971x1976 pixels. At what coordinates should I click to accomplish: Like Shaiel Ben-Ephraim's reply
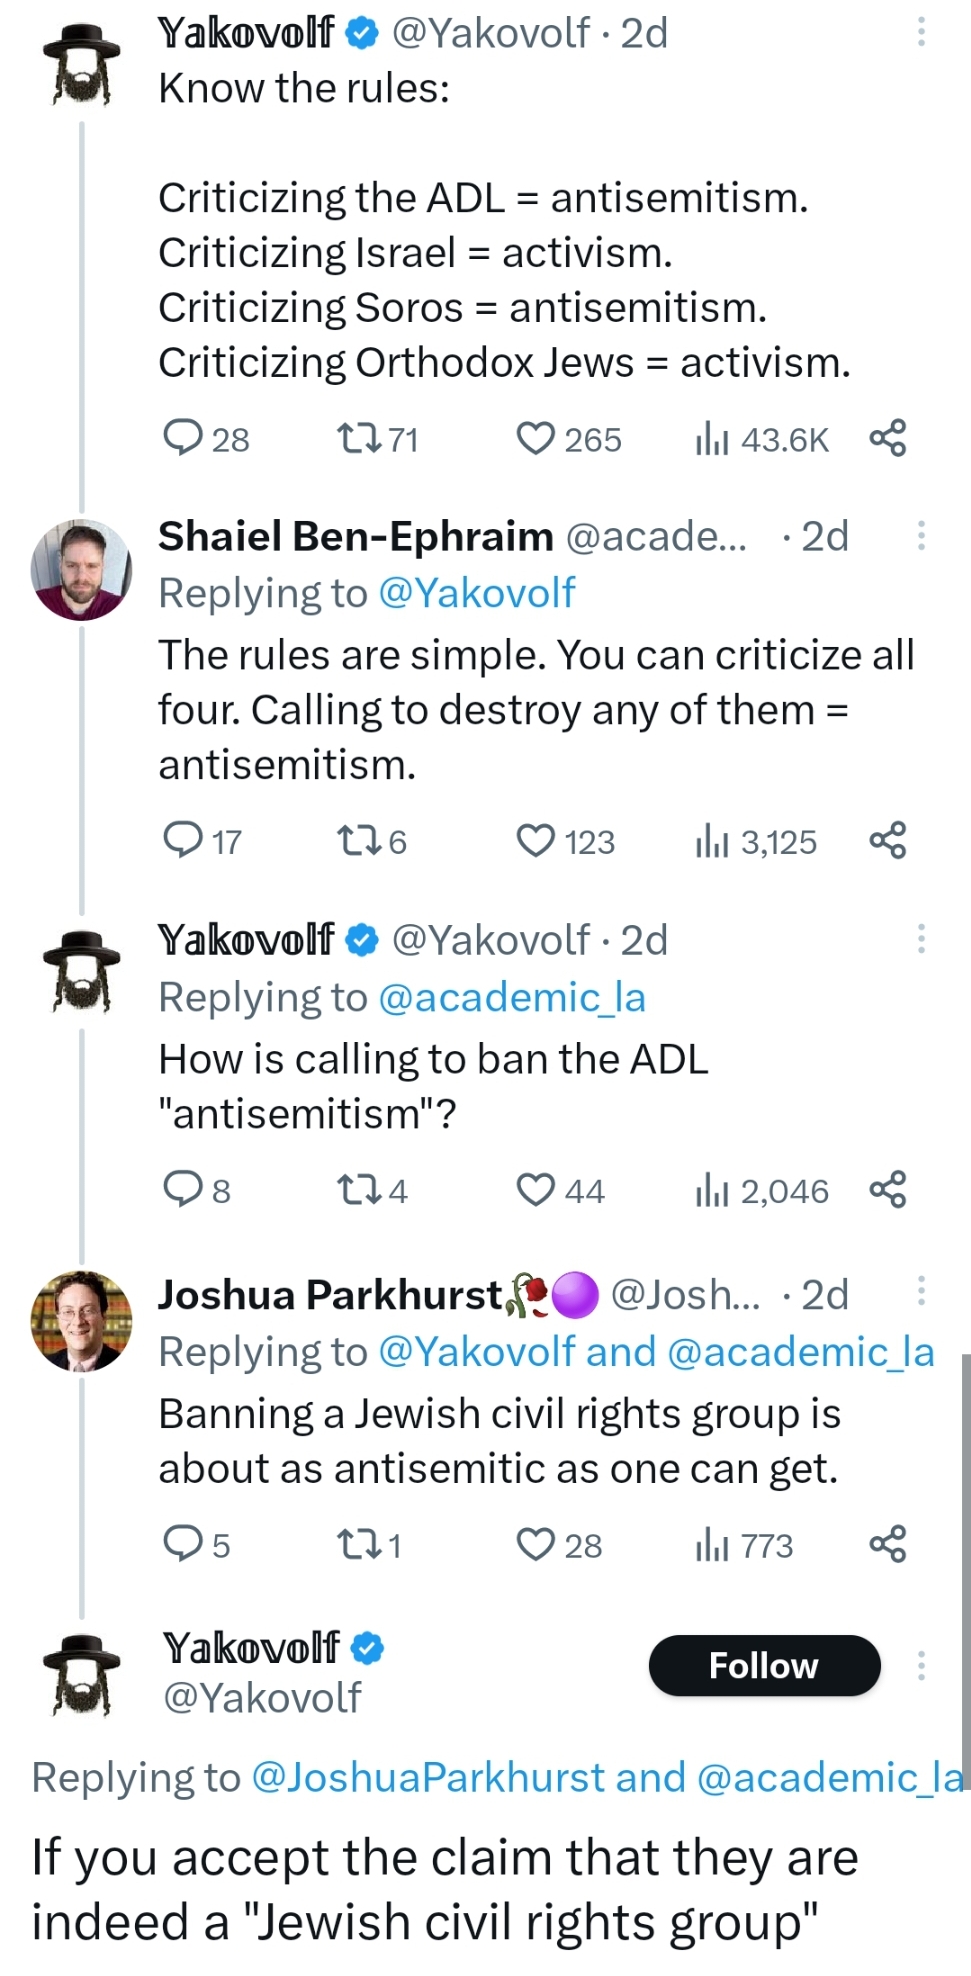tap(536, 841)
